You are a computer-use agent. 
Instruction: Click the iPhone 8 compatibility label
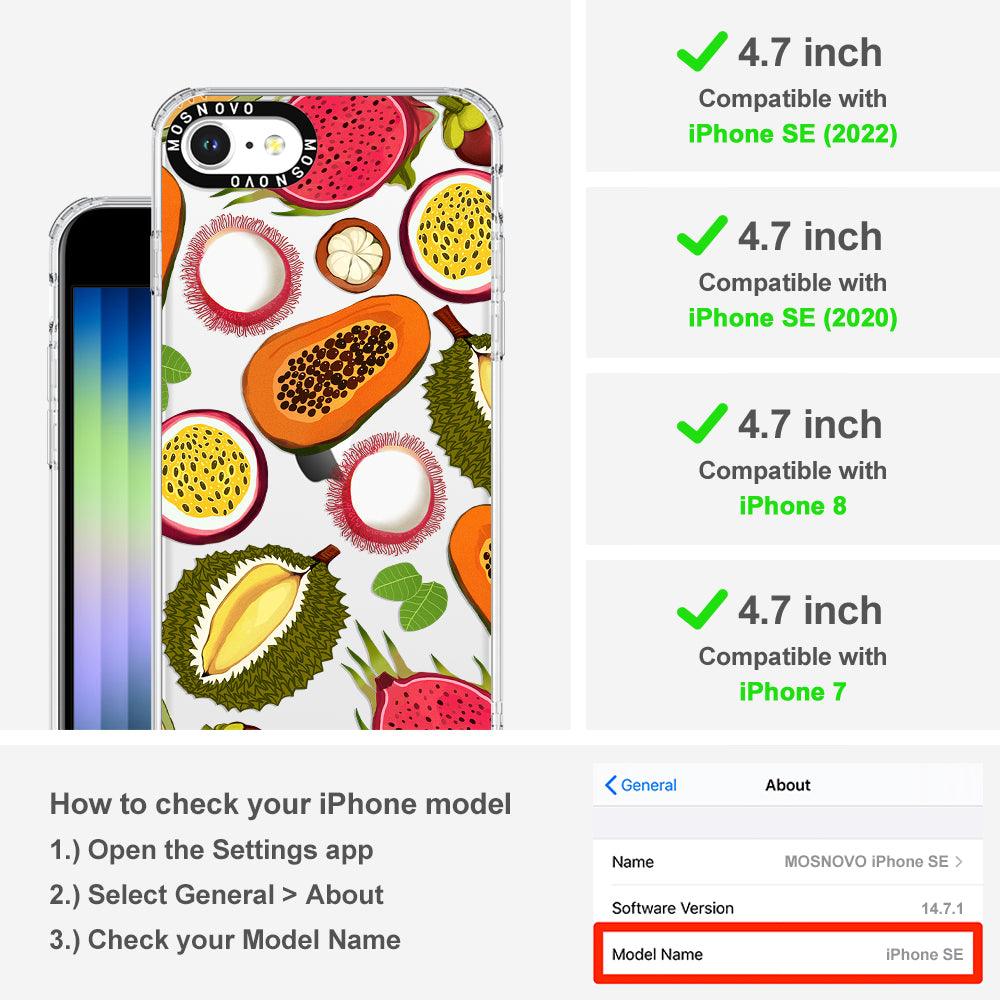point(793,506)
